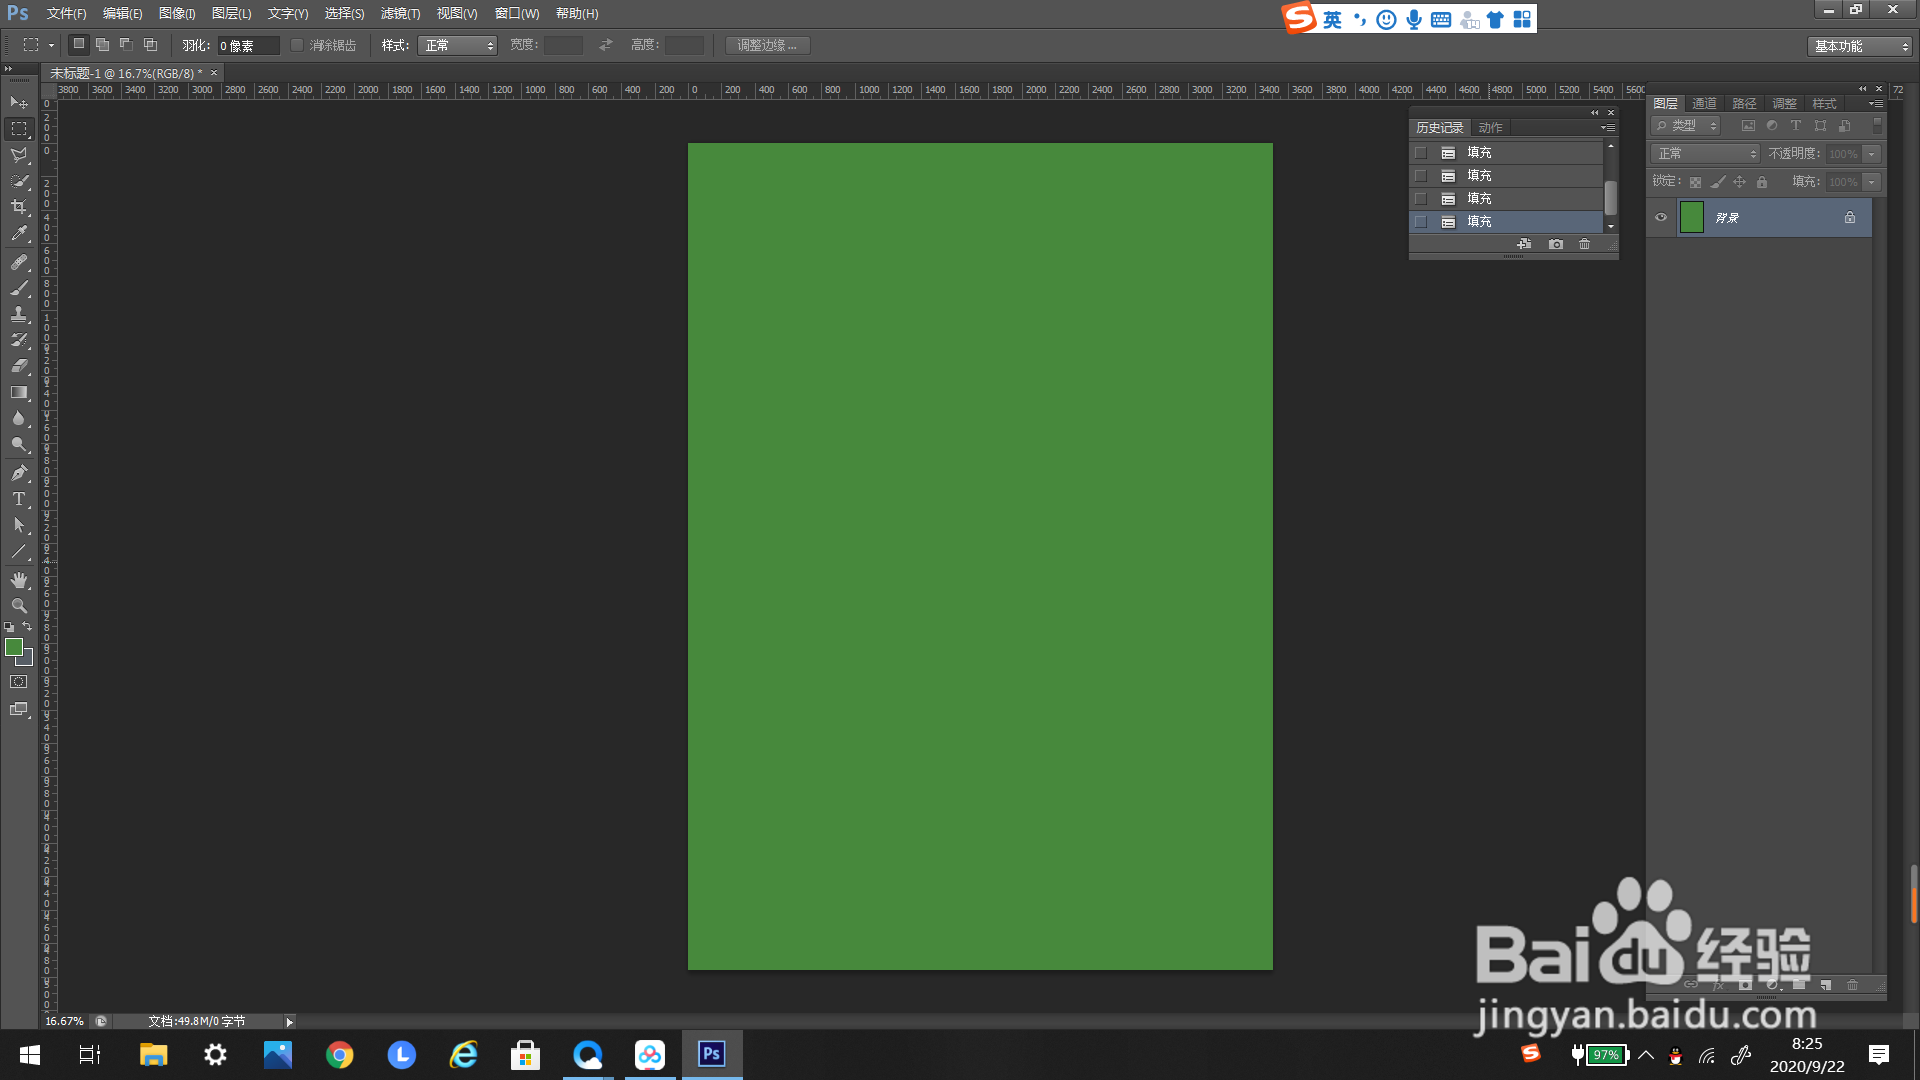Toggle the checkbox beside last 填充 history state
This screenshot has width=1920, height=1080.
1420,222
